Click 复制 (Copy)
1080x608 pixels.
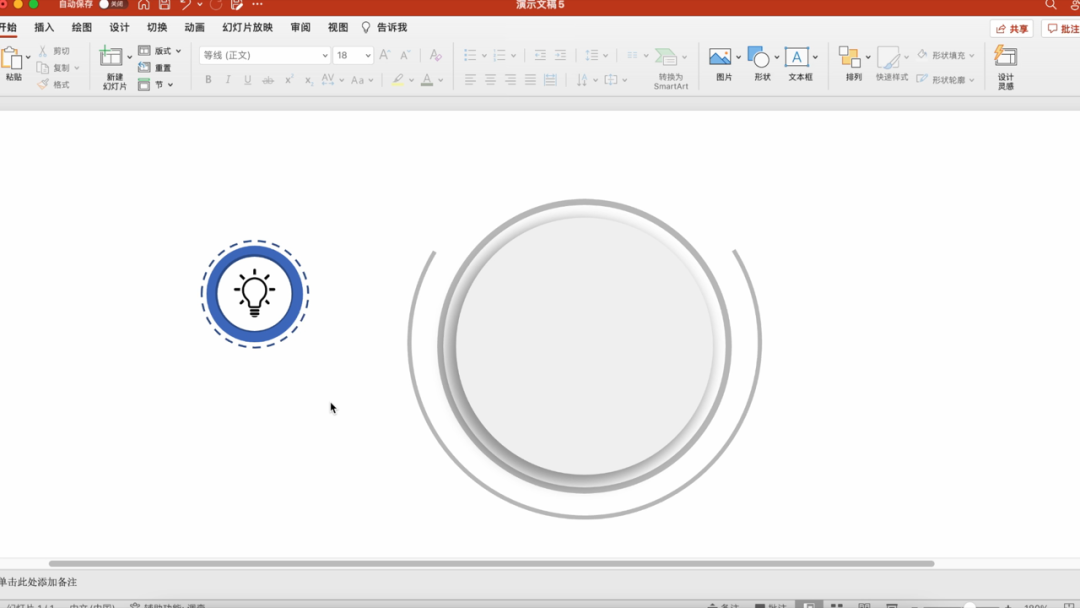(x=54, y=67)
